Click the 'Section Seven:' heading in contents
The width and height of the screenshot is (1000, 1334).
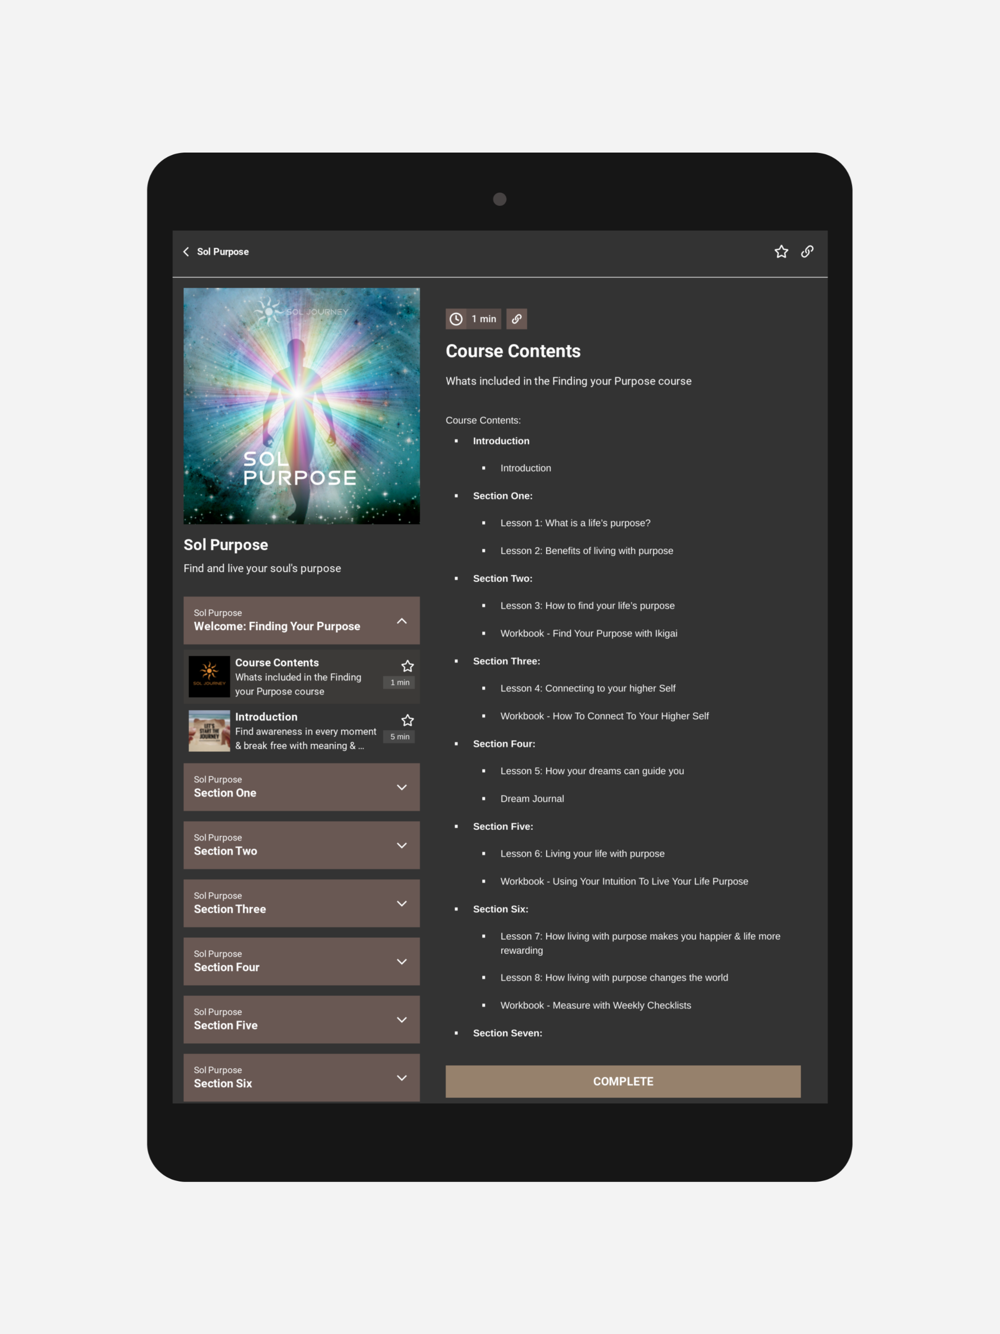508,1033
